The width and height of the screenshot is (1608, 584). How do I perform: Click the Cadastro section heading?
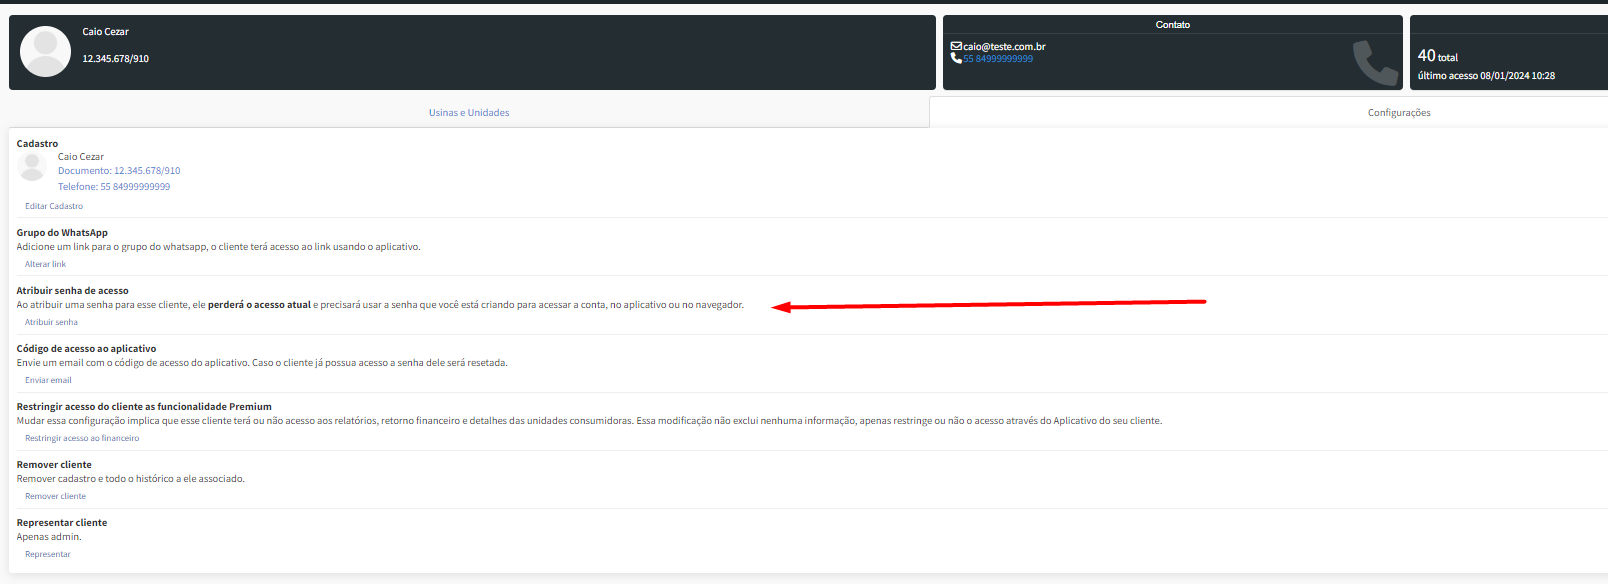coord(37,144)
